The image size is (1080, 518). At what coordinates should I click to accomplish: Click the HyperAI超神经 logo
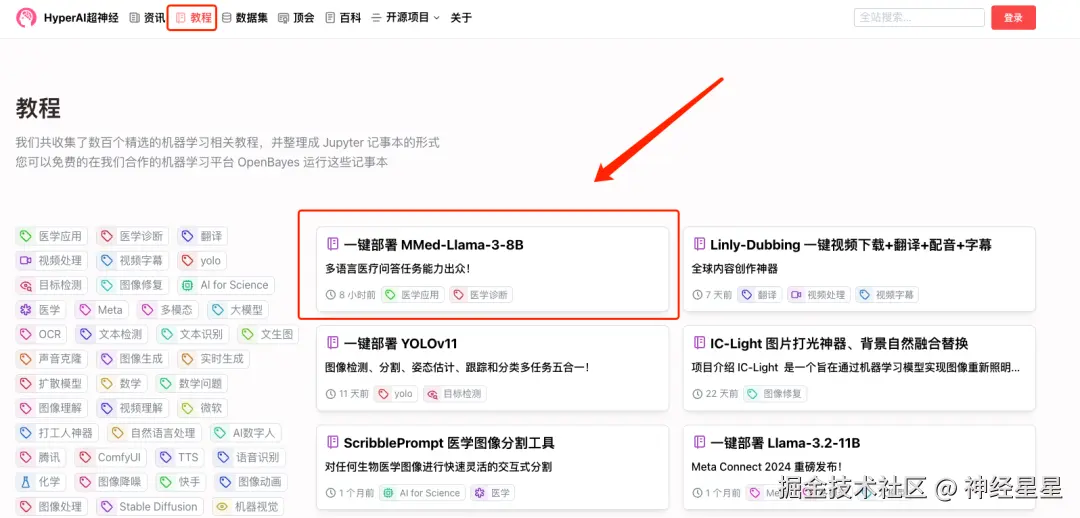(x=67, y=18)
